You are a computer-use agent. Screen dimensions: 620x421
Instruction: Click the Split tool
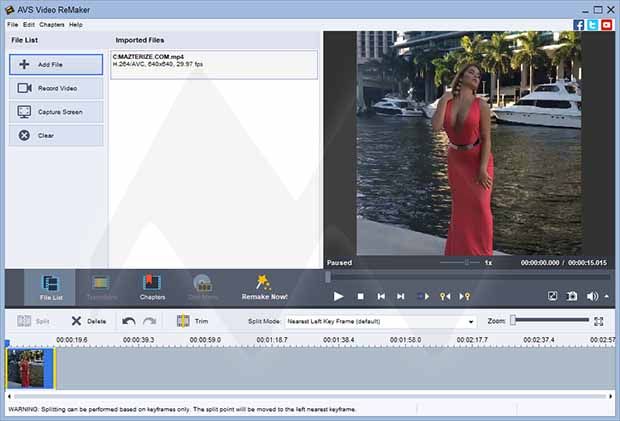[33, 321]
